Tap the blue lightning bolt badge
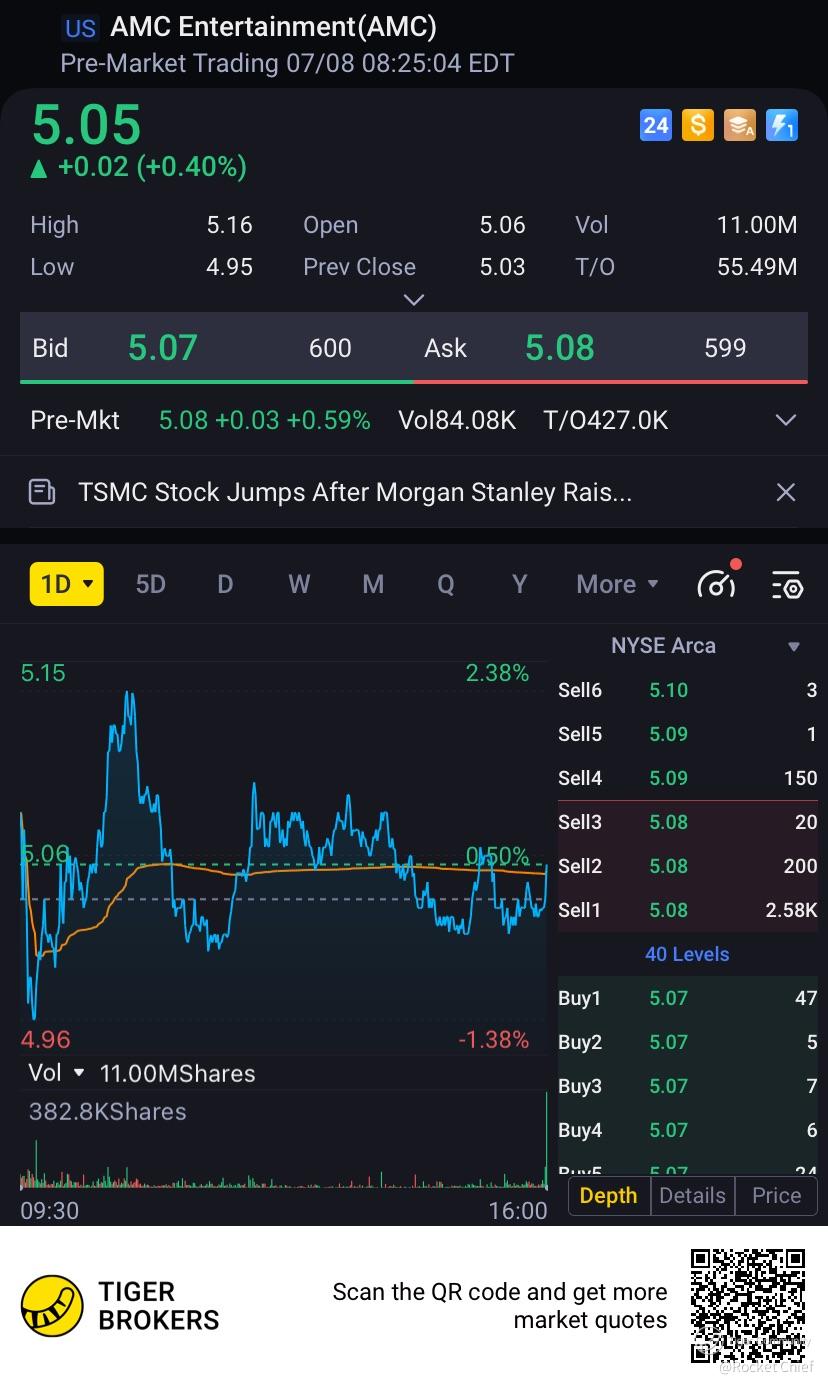This screenshot has width=828, height=1386. 781,125
